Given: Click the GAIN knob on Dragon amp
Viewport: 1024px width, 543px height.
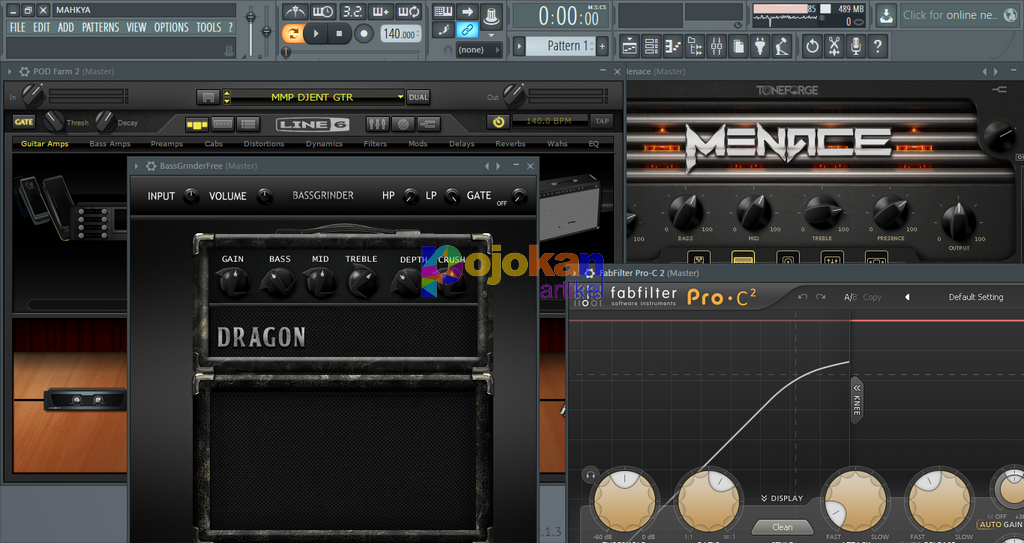Looking at the screenshot, I should [x=232, y=282].
